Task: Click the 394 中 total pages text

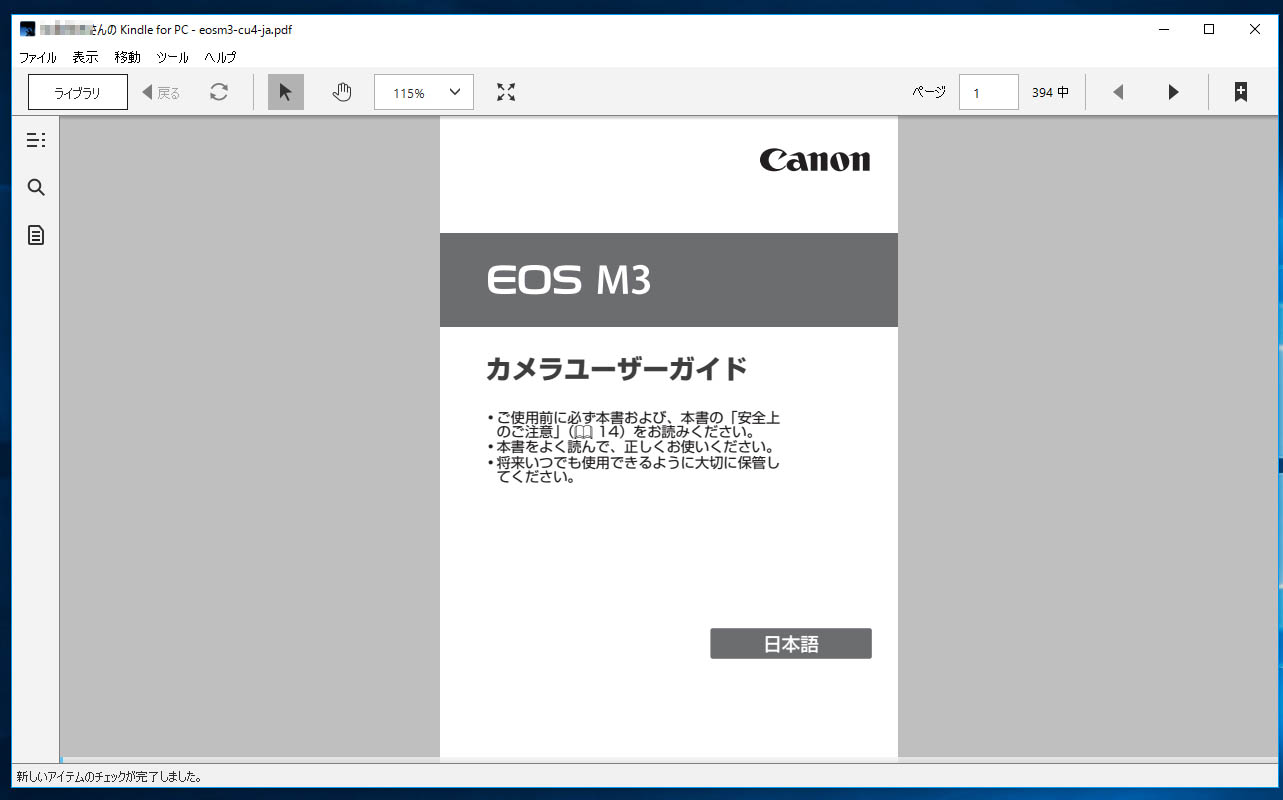Action: point(1050,92)
